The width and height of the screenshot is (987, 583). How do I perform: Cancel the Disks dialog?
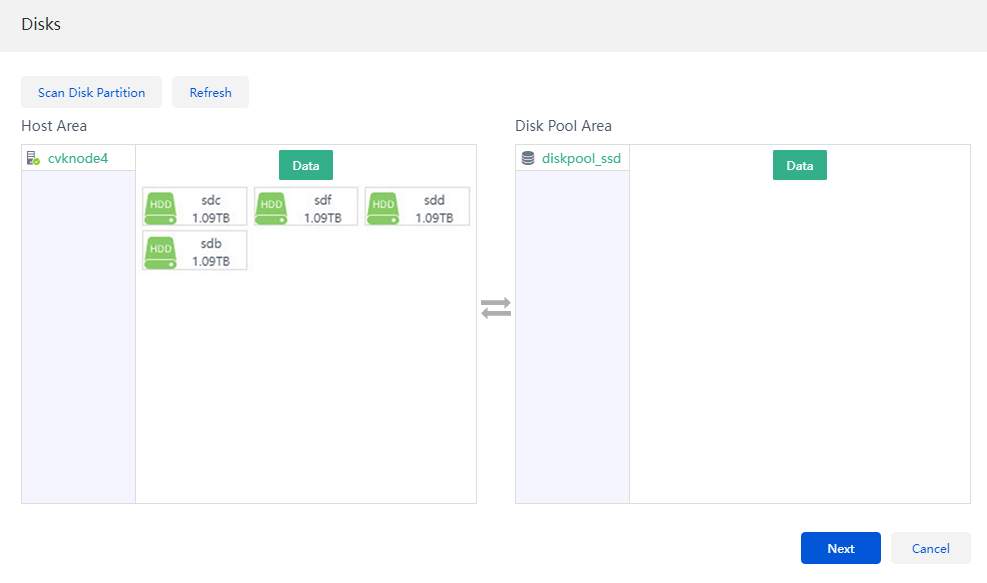click(930, 548)
